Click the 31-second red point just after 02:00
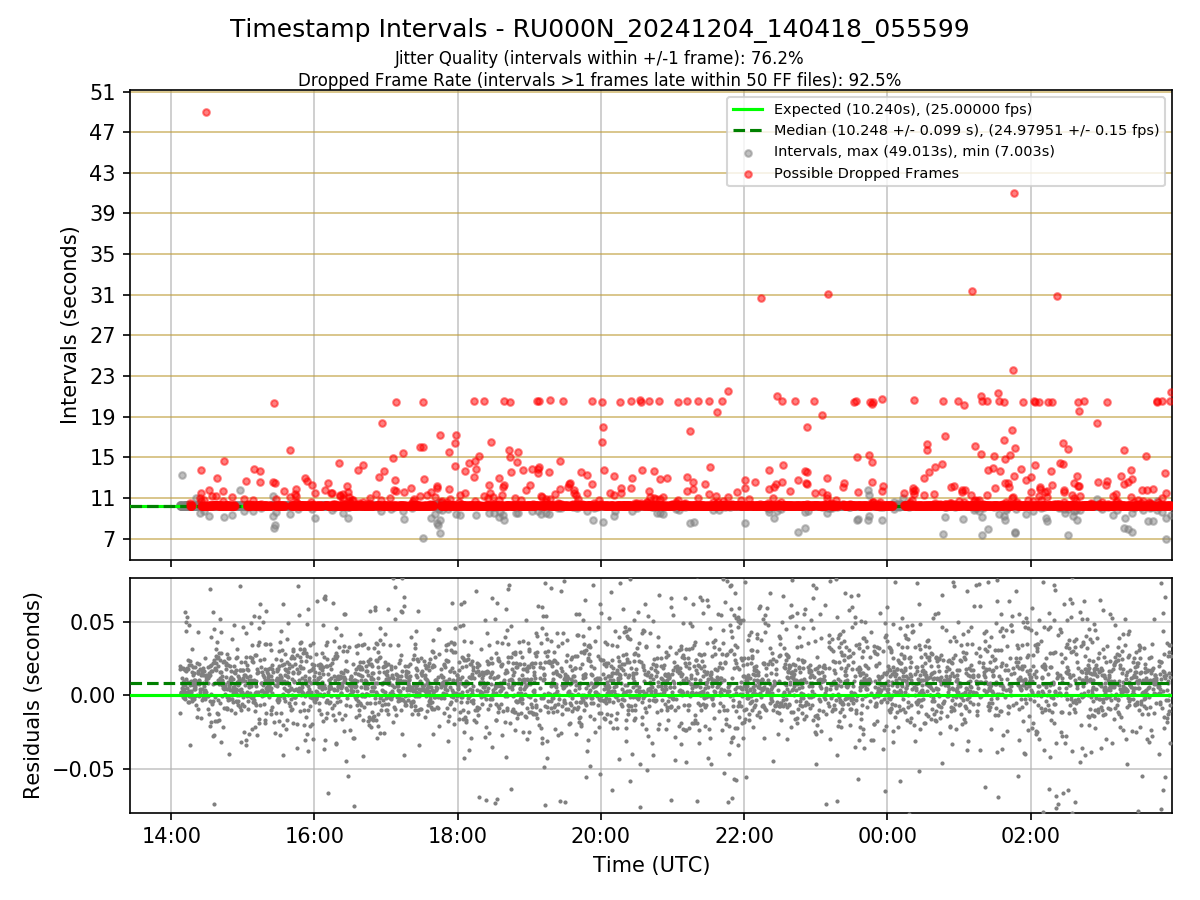 tap(1057, 296)
